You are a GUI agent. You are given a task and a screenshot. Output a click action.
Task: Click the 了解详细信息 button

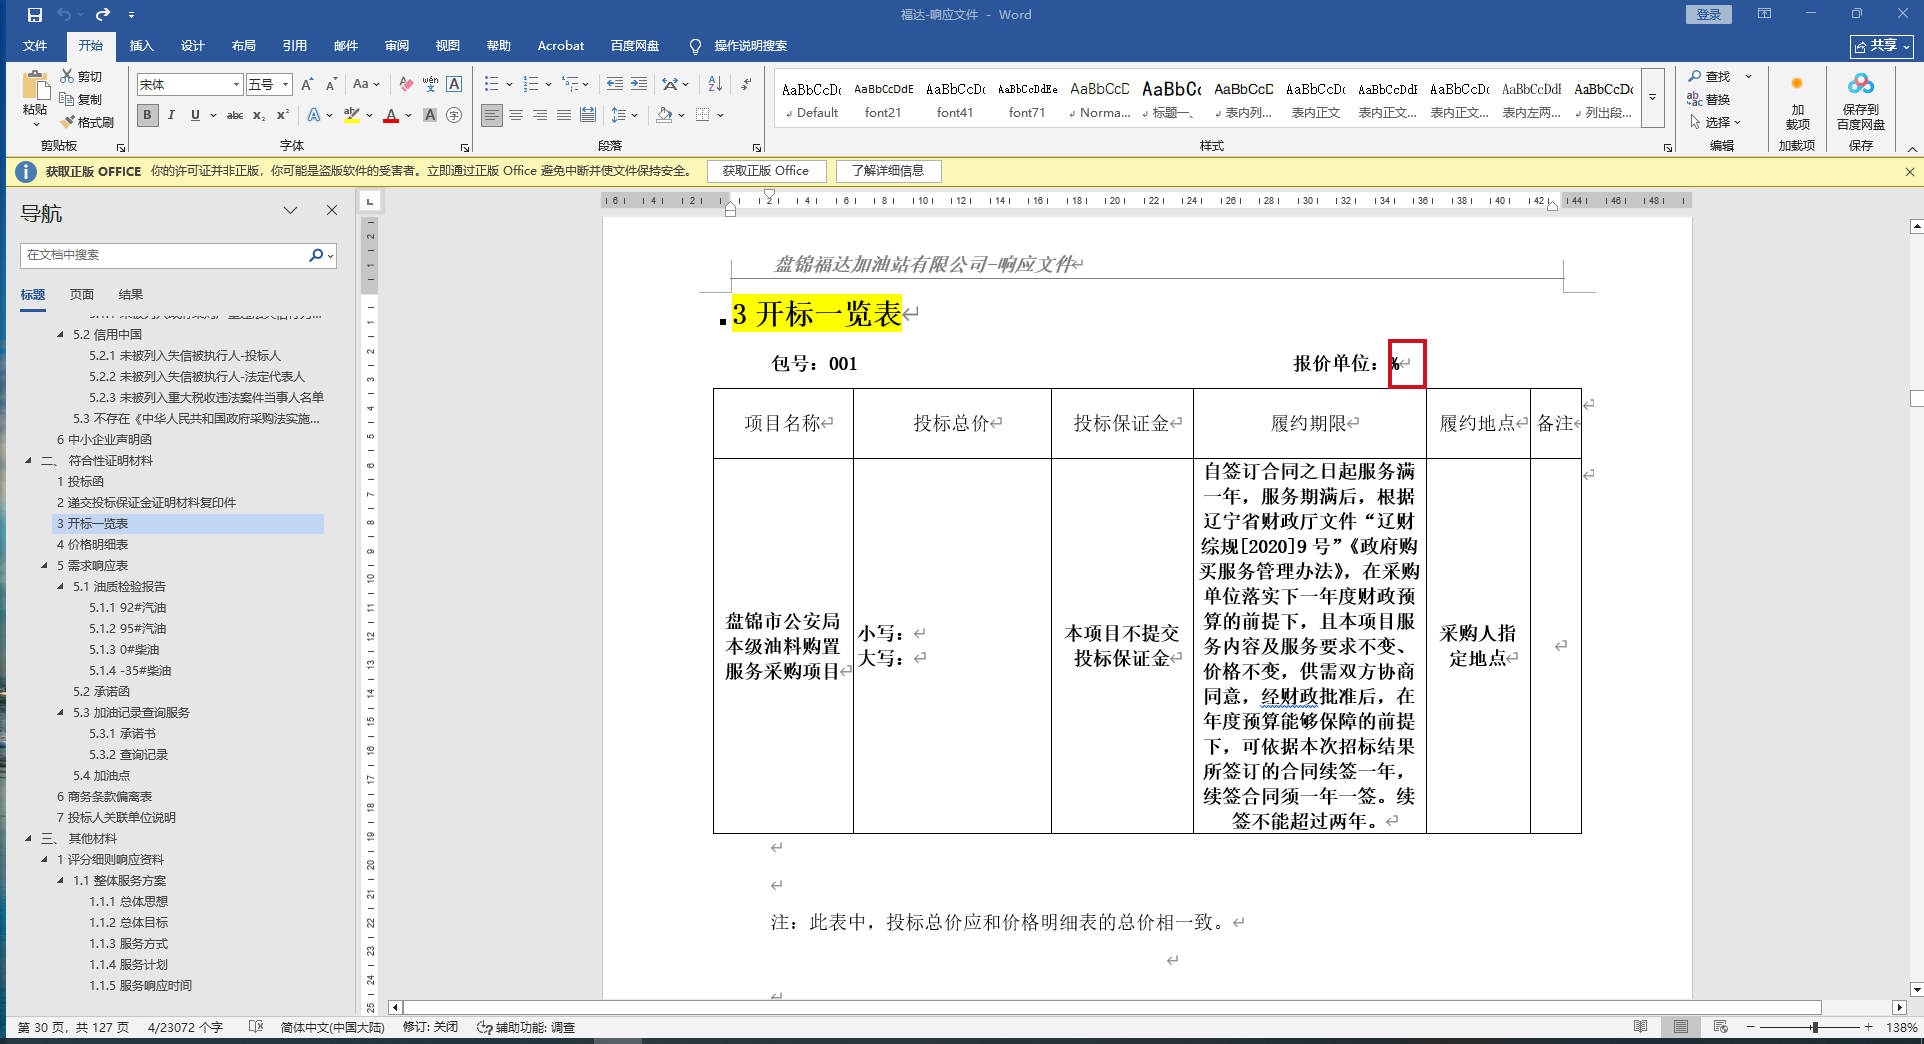(887, 171)
